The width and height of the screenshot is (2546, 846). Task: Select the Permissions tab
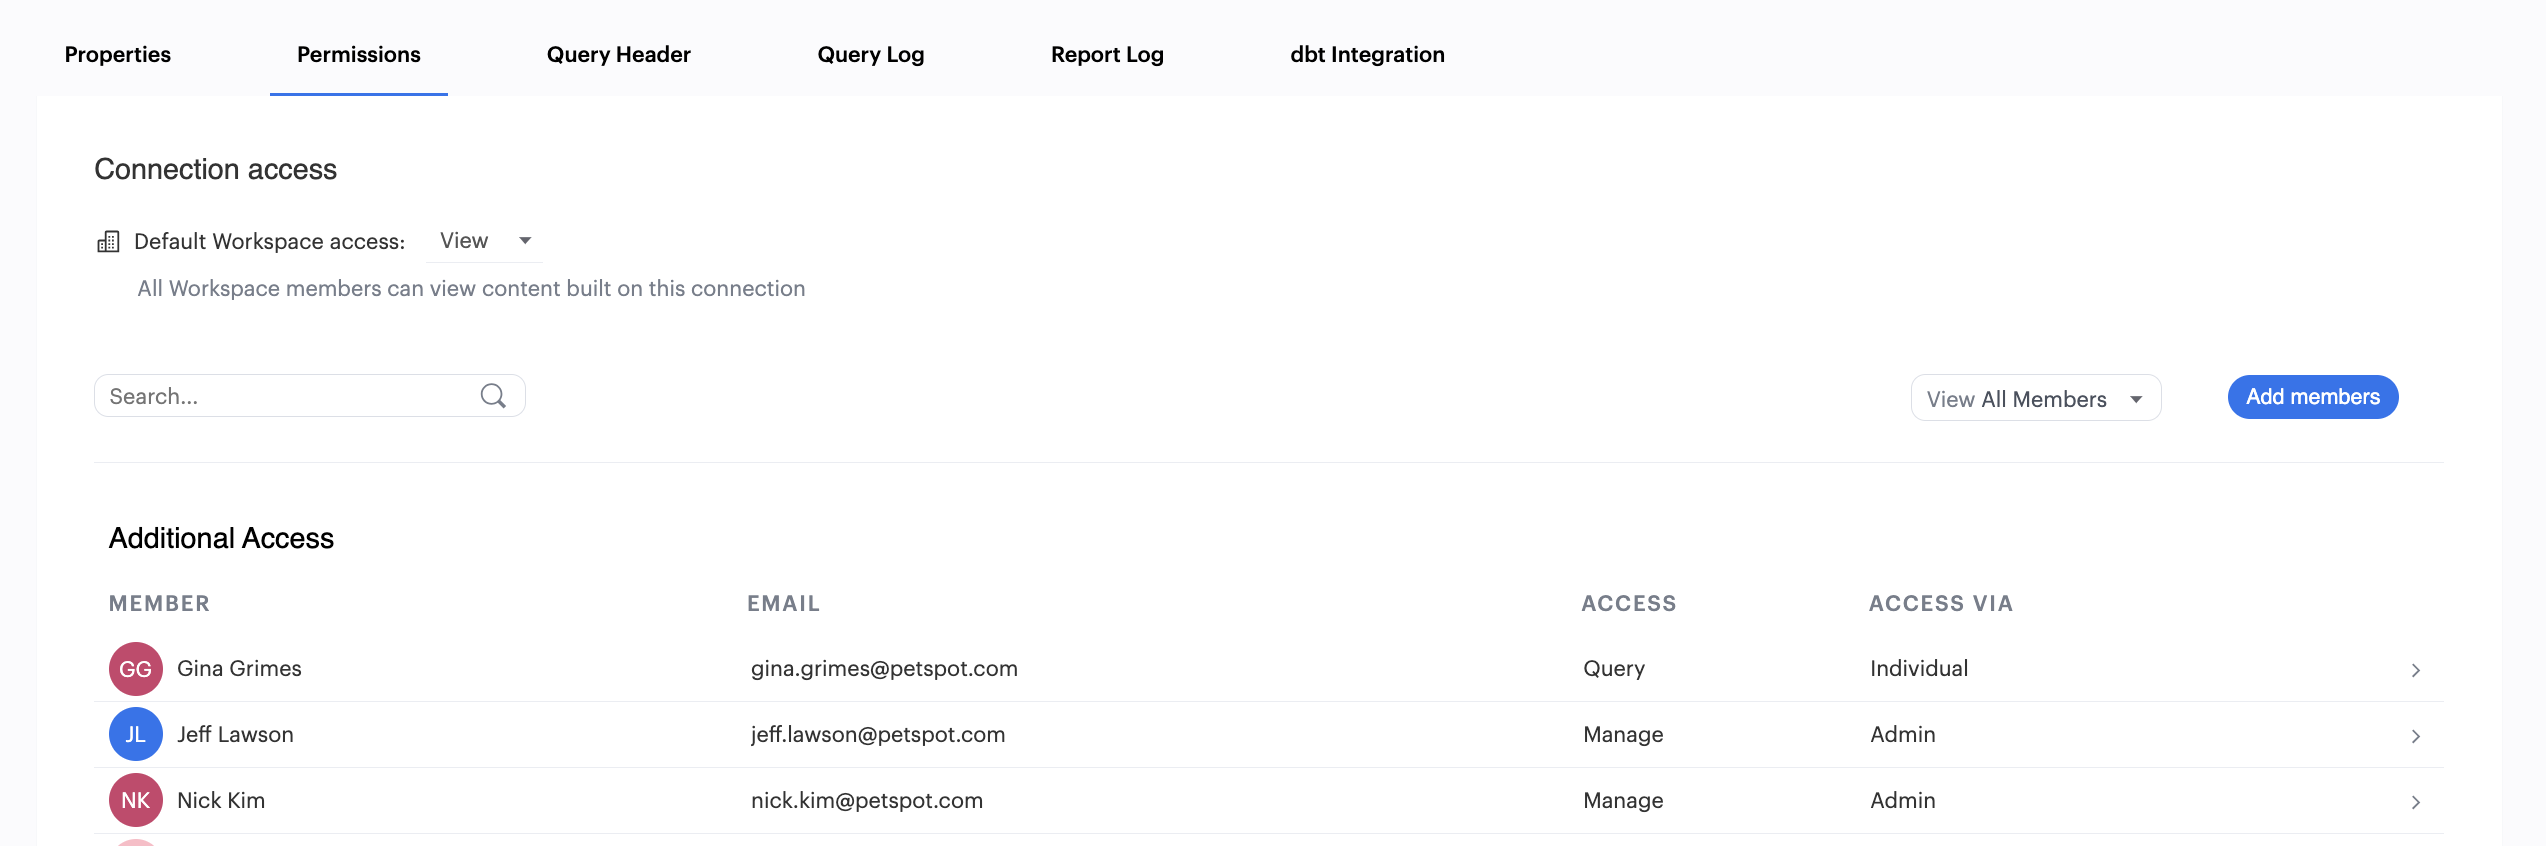pyautogui.click(x=358, y=54)
